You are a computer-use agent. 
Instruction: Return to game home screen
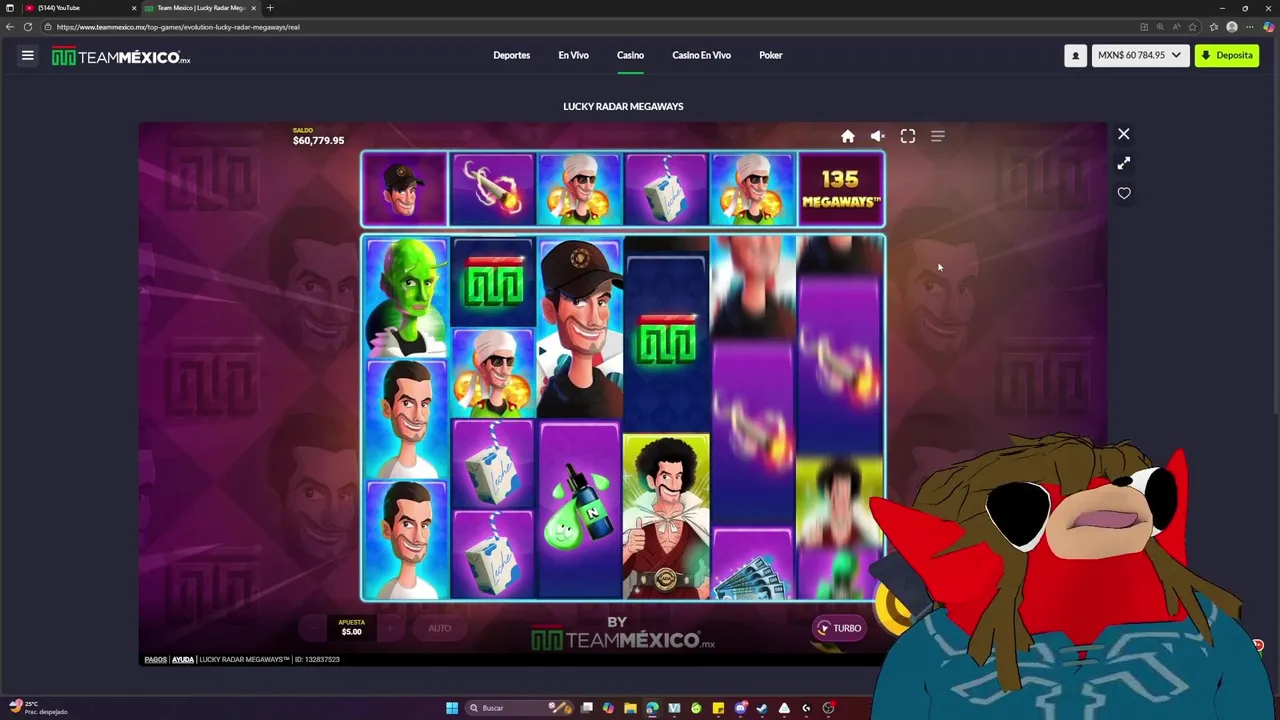click(x=848, y=136)
